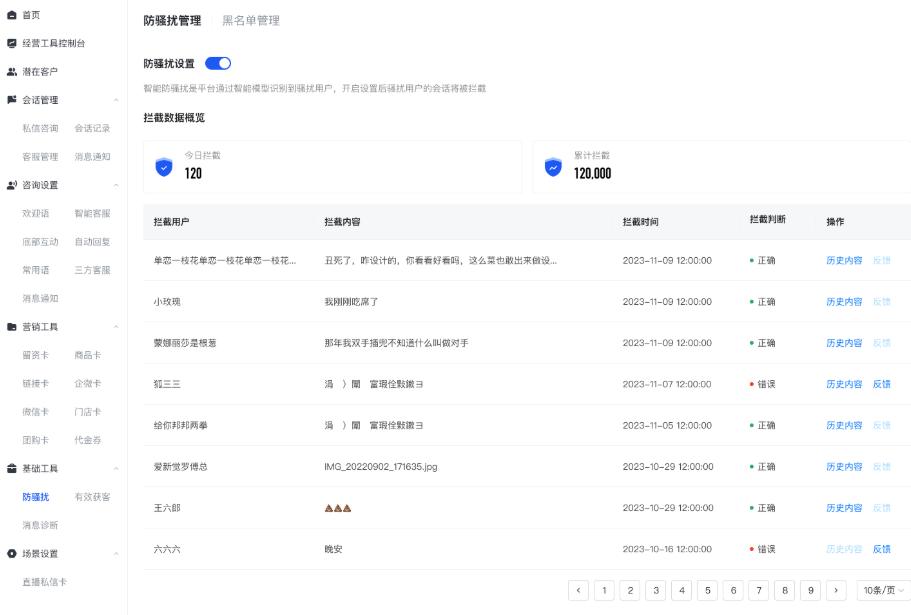Open 直播私信卡 menu item
The width and height of the screenshot is (911, 615).
(x=44, y=582)
